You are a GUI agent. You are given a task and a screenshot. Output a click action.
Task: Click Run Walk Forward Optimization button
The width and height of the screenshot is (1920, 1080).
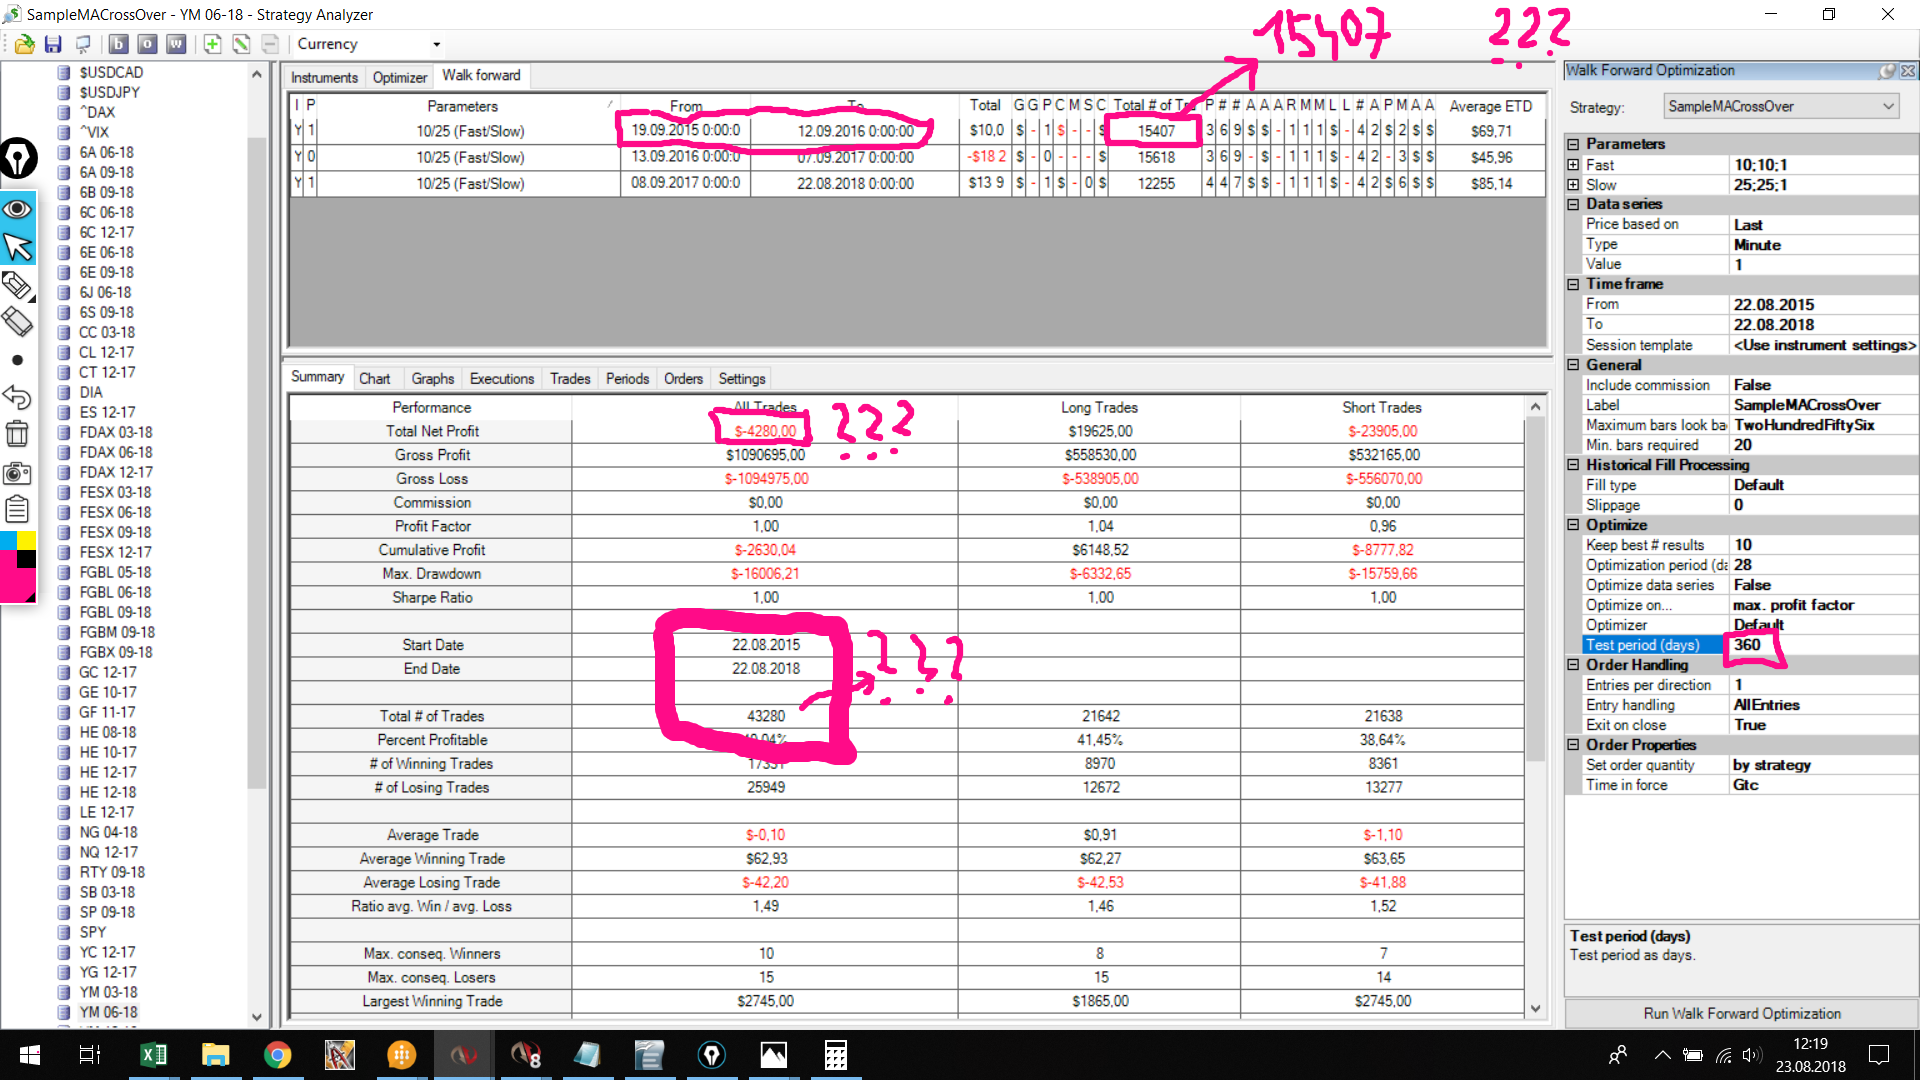(x=1741, y=1013)
